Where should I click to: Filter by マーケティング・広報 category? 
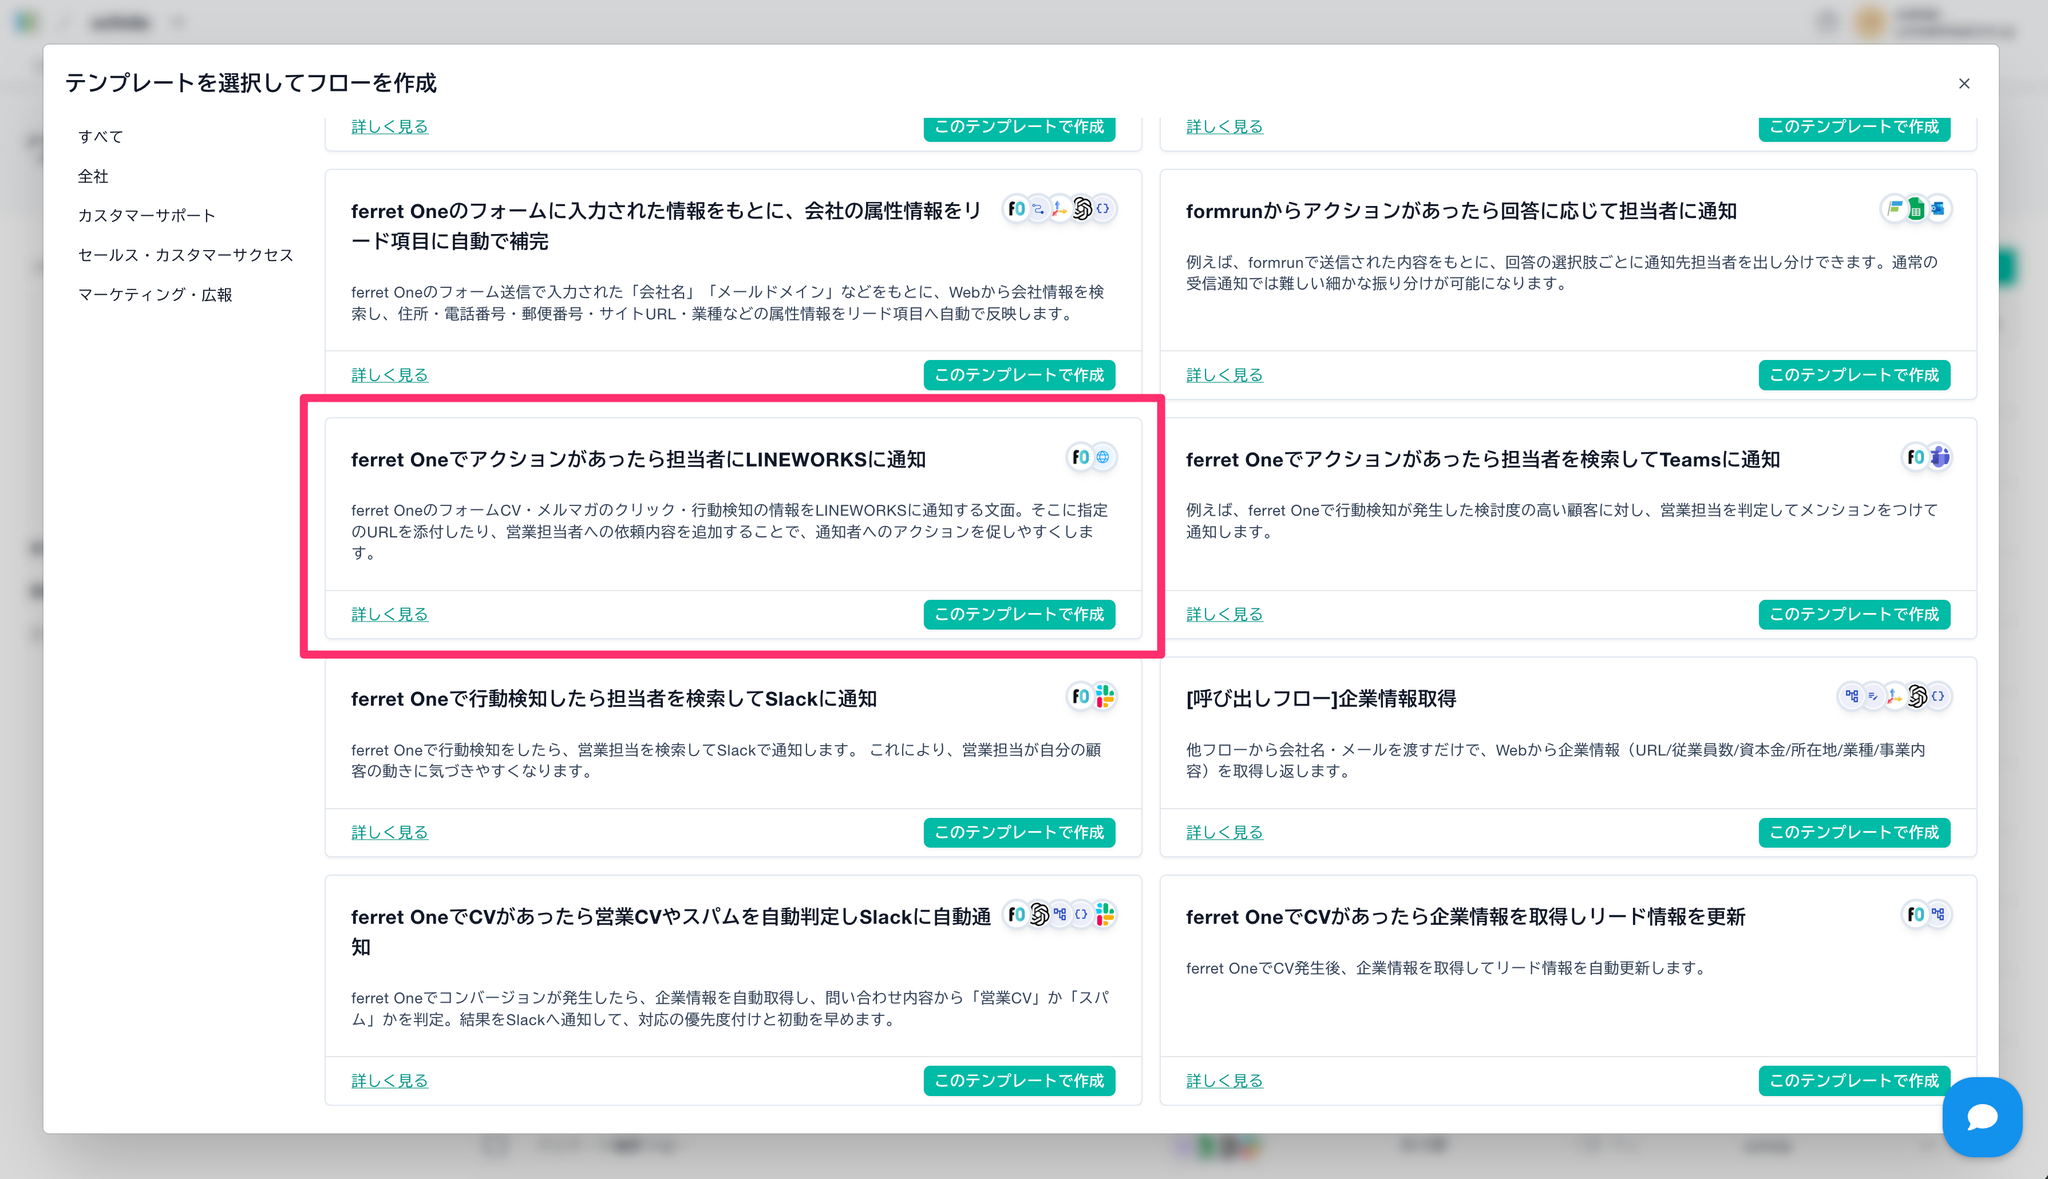click(x=155, y=295)
